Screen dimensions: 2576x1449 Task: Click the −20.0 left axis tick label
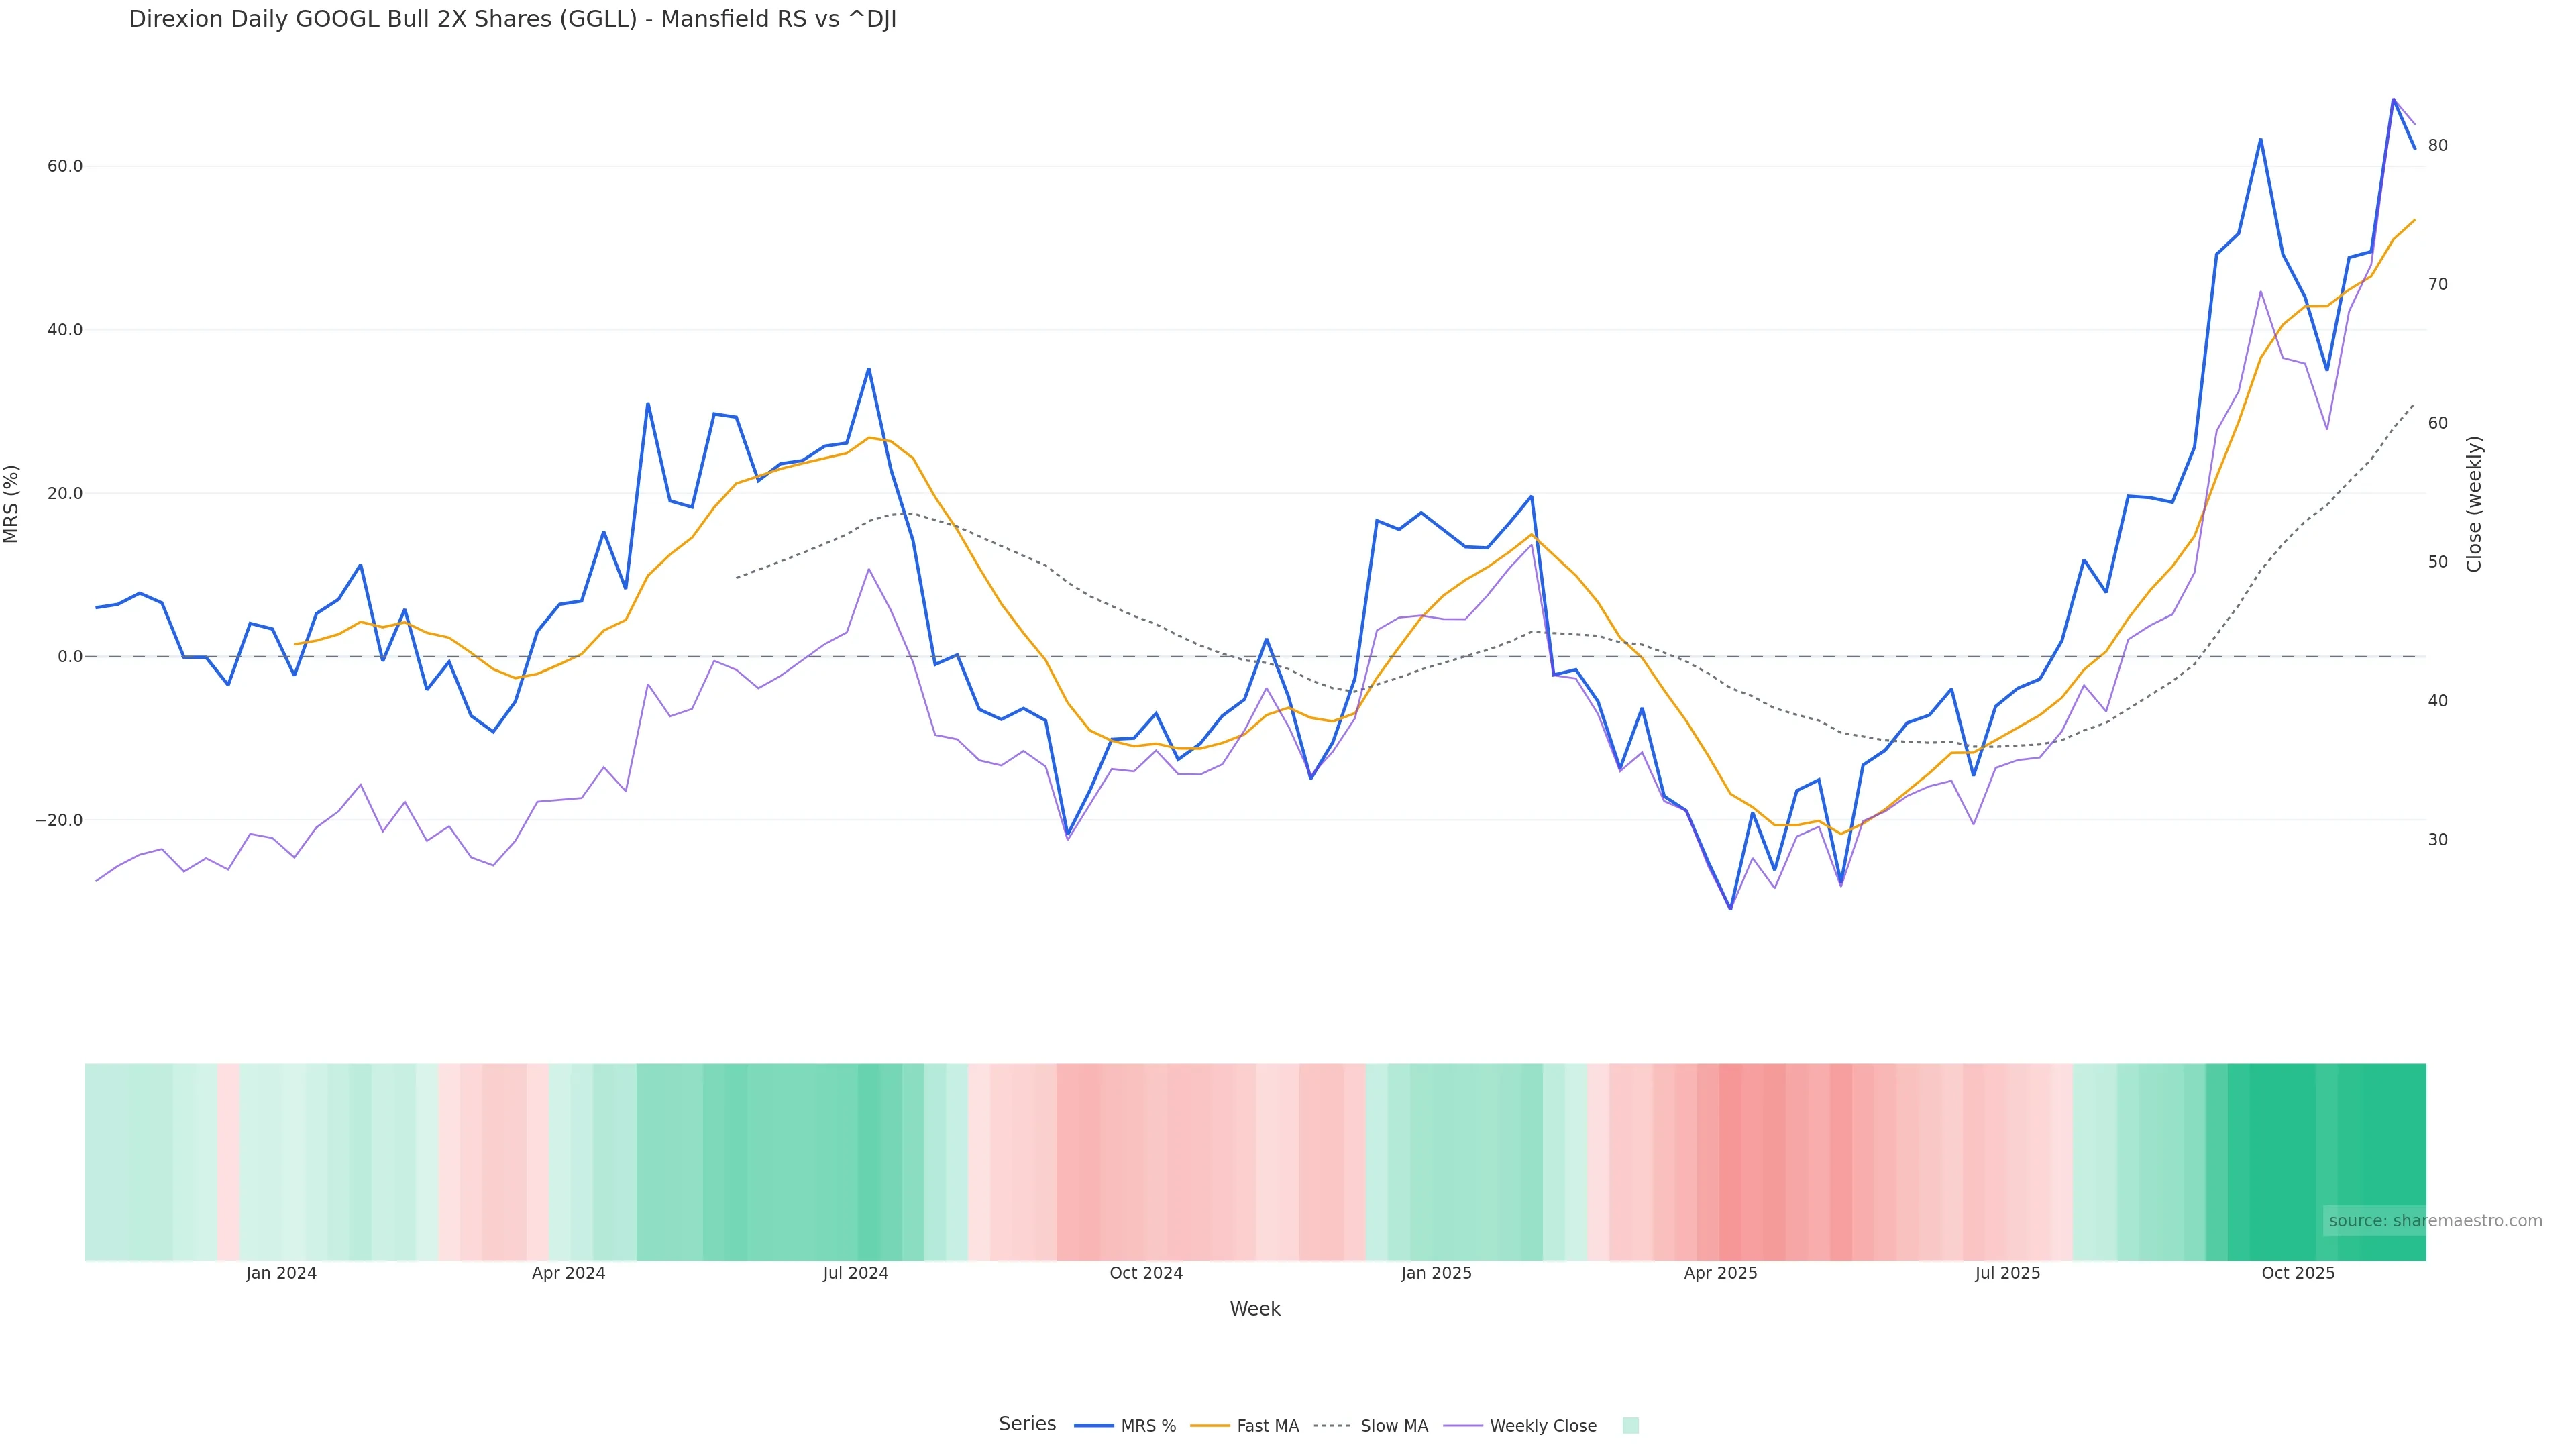tap(59, 820)
